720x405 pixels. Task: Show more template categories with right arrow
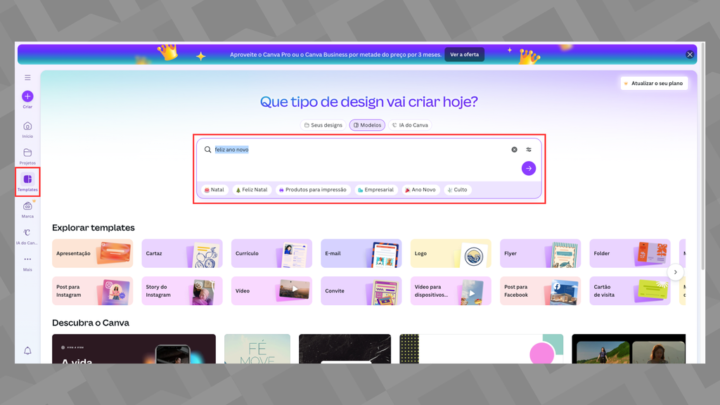pyautogui.click(x=675, y=272)
